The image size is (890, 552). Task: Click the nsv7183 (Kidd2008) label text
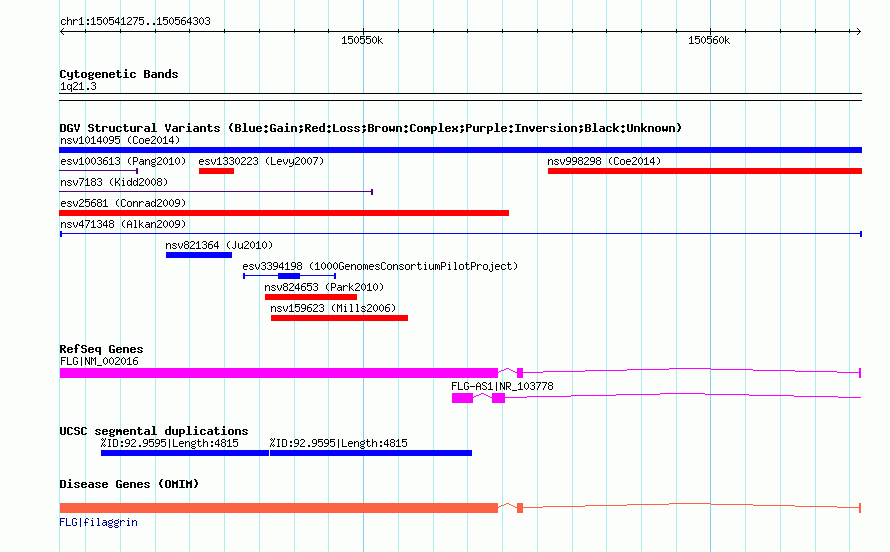(x=114, y=182)
